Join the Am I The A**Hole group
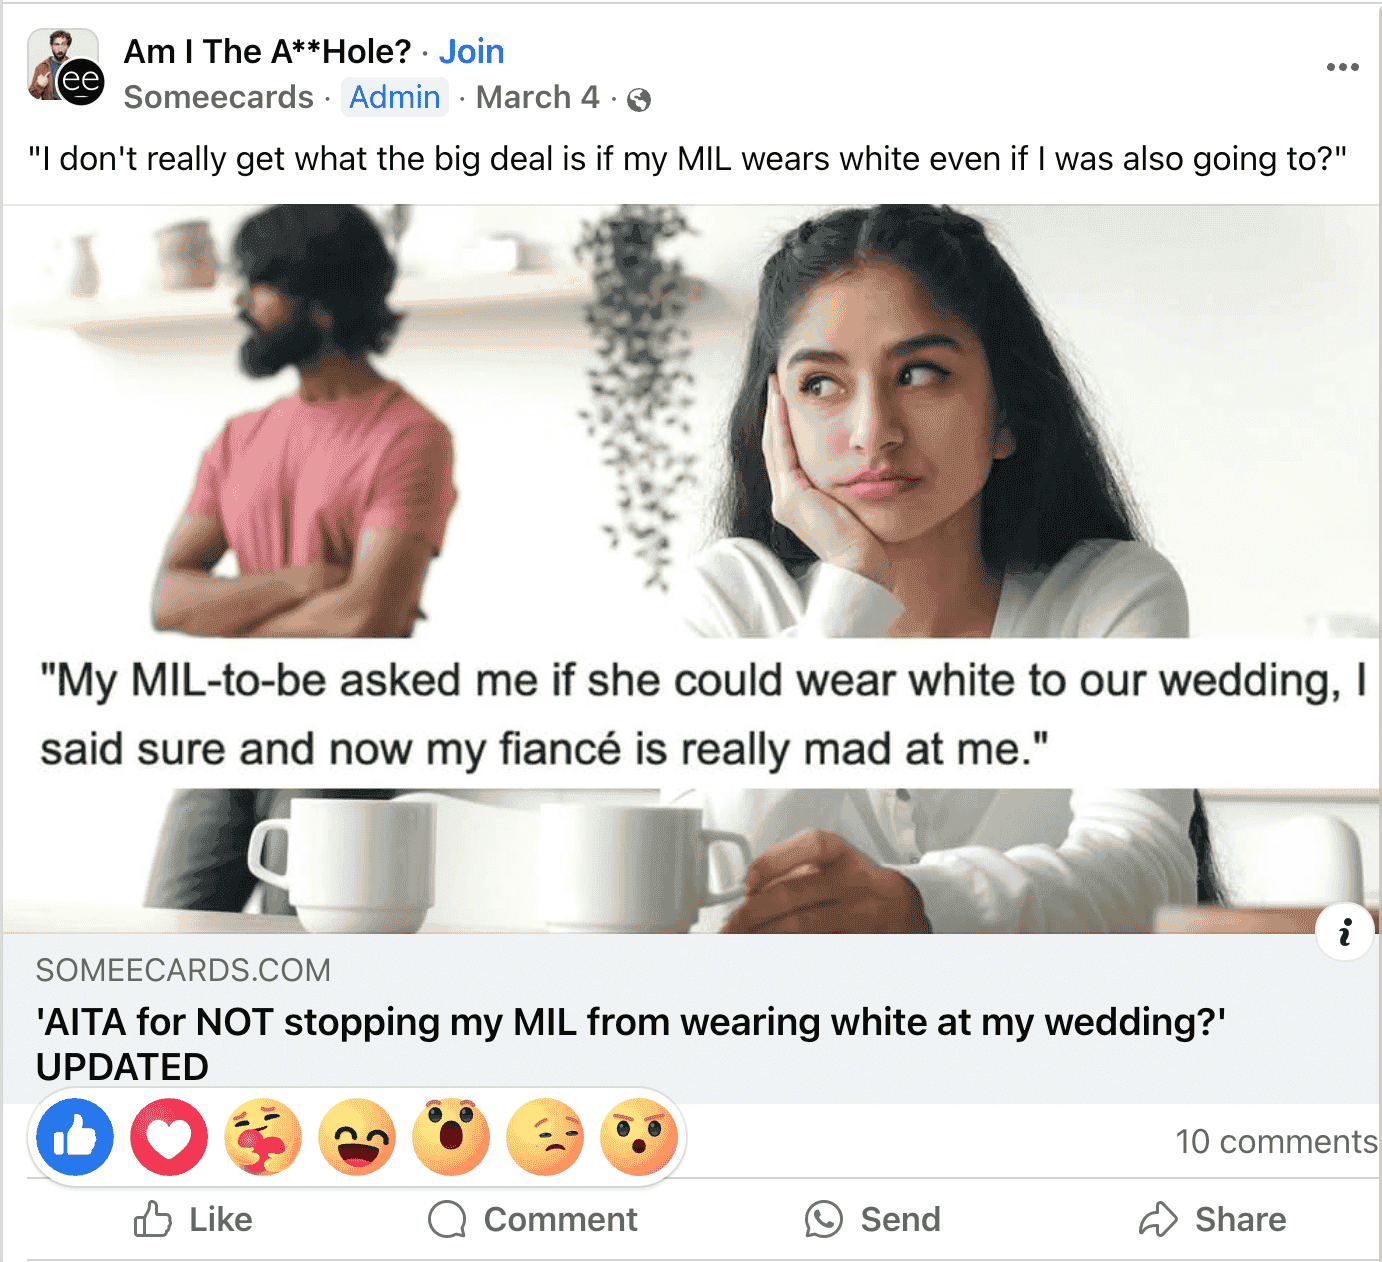This screenshot has height=1262, width=1382. point(471,51)
